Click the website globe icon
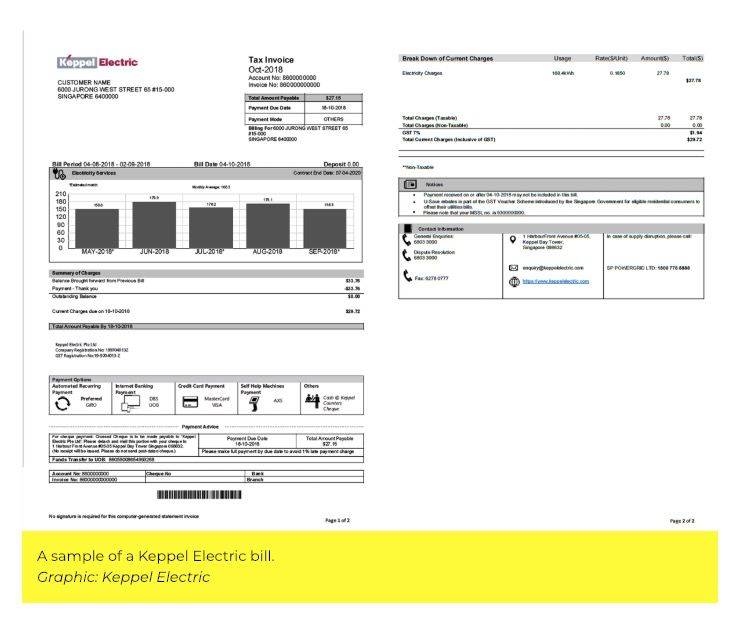Screen dimensions: 736x619 coord(514,282)
